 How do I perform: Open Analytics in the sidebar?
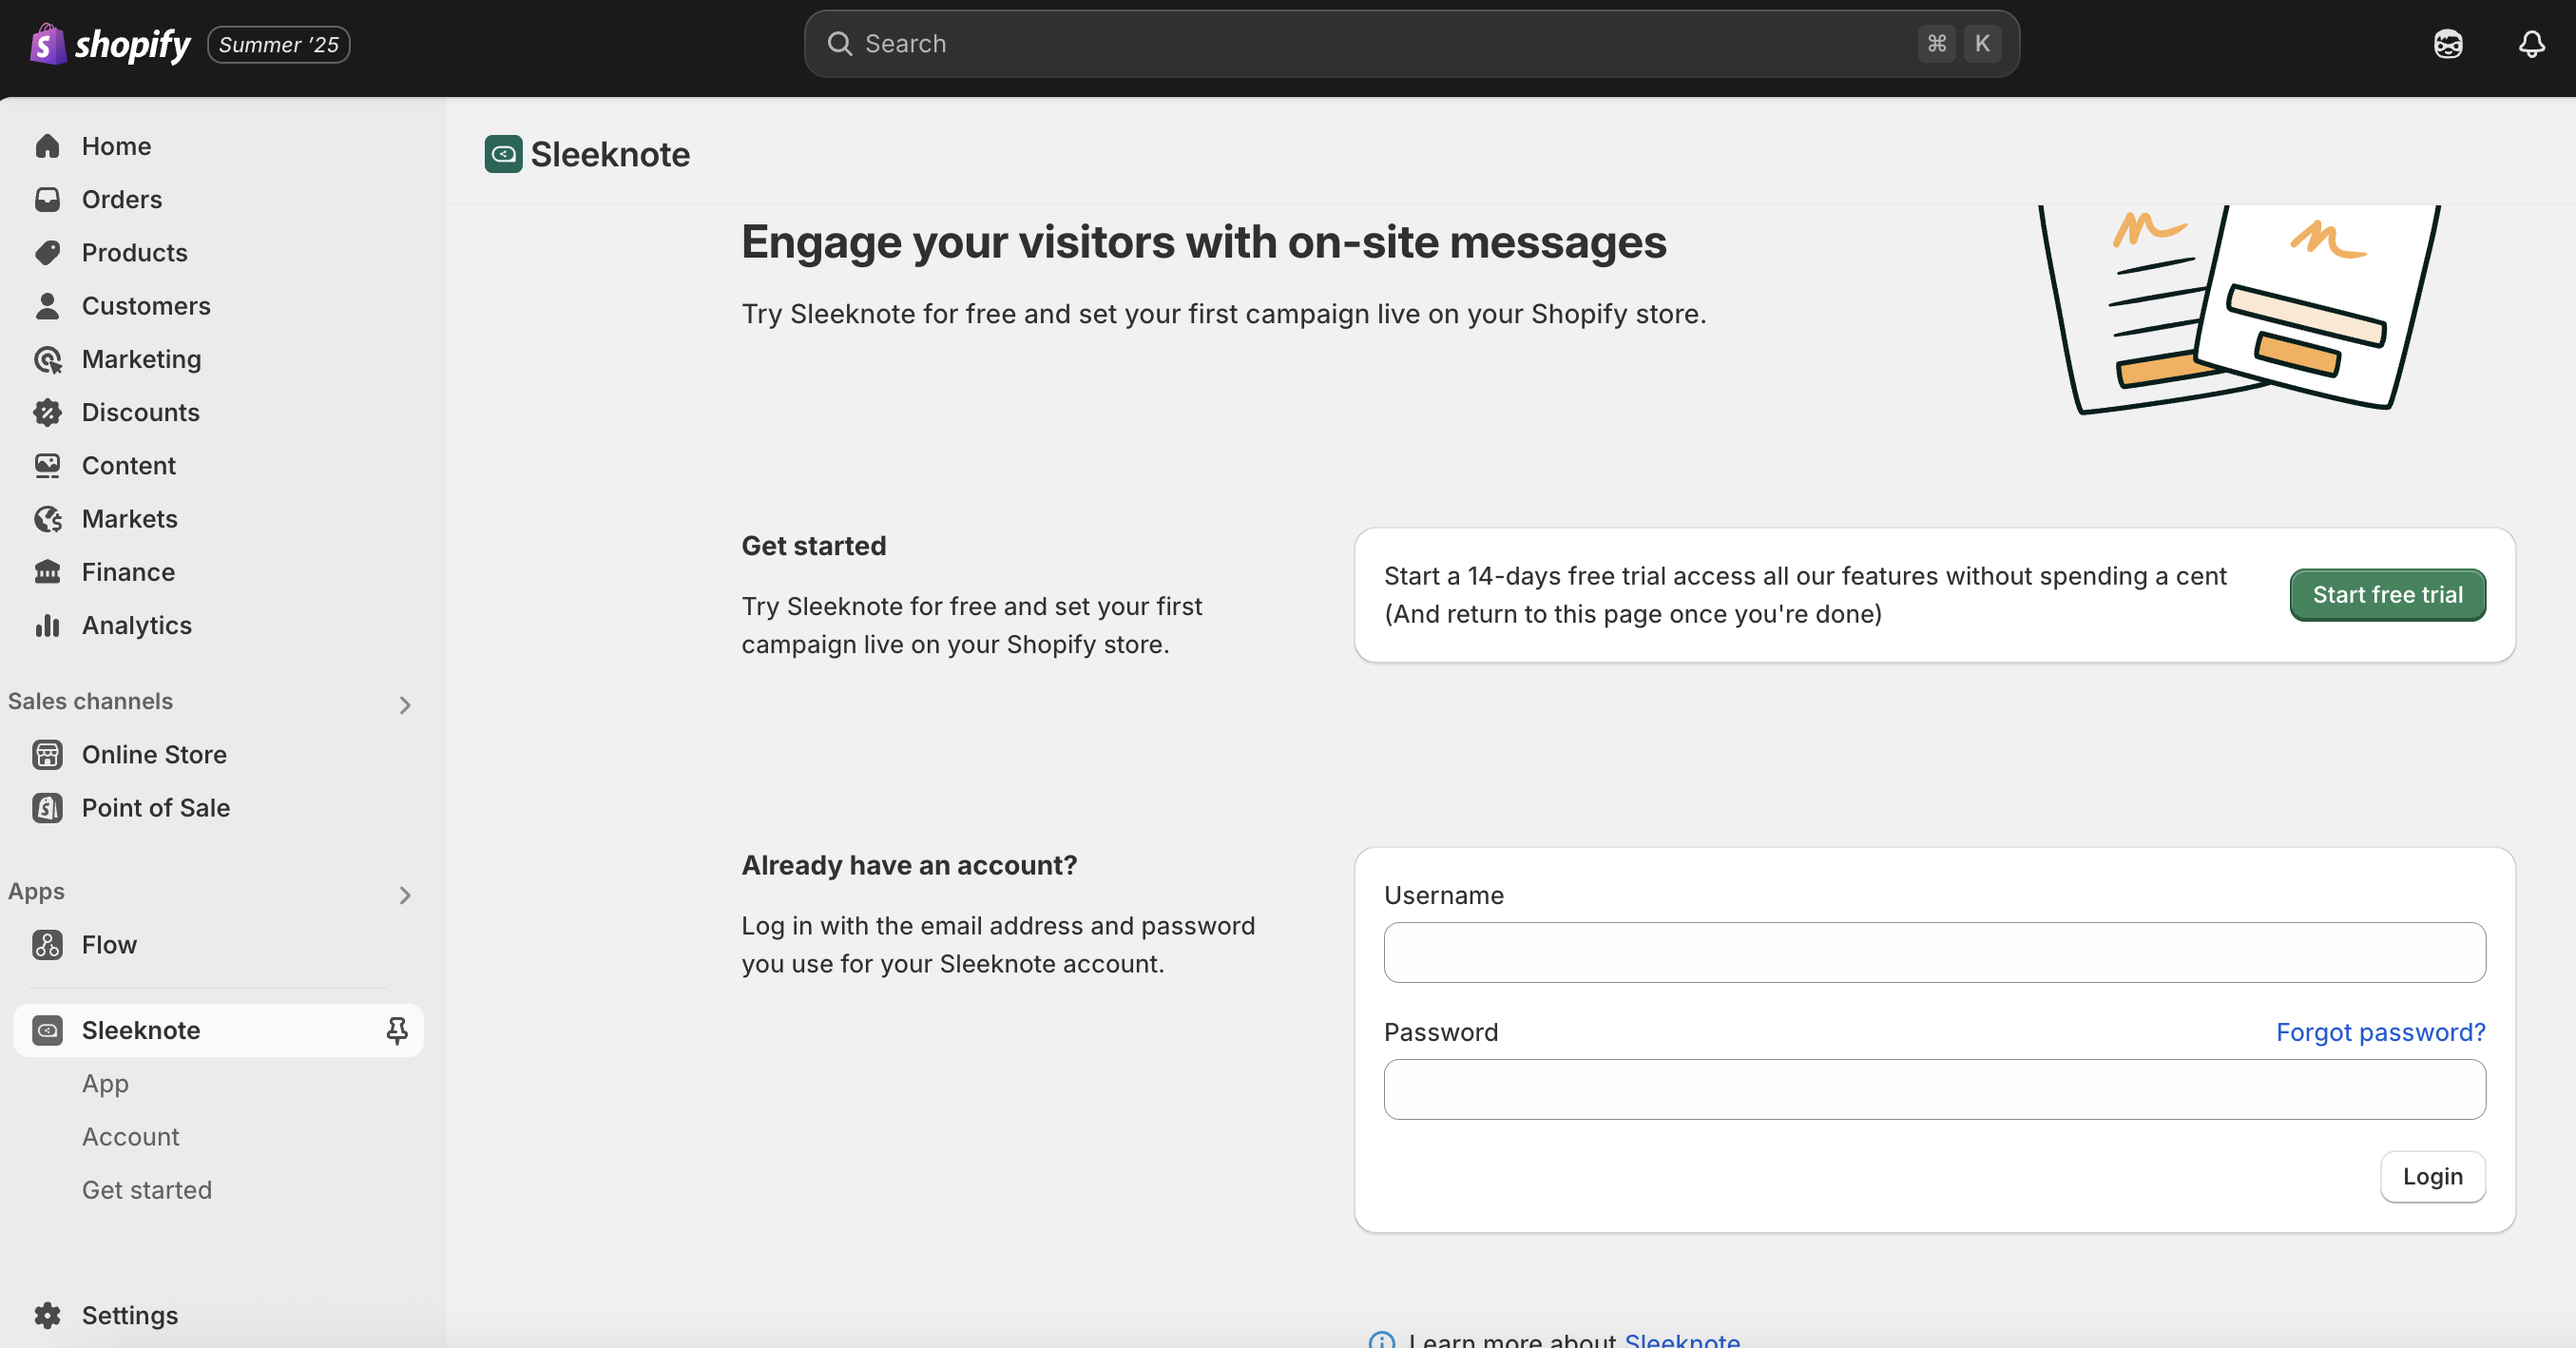[x=137, y=625]
